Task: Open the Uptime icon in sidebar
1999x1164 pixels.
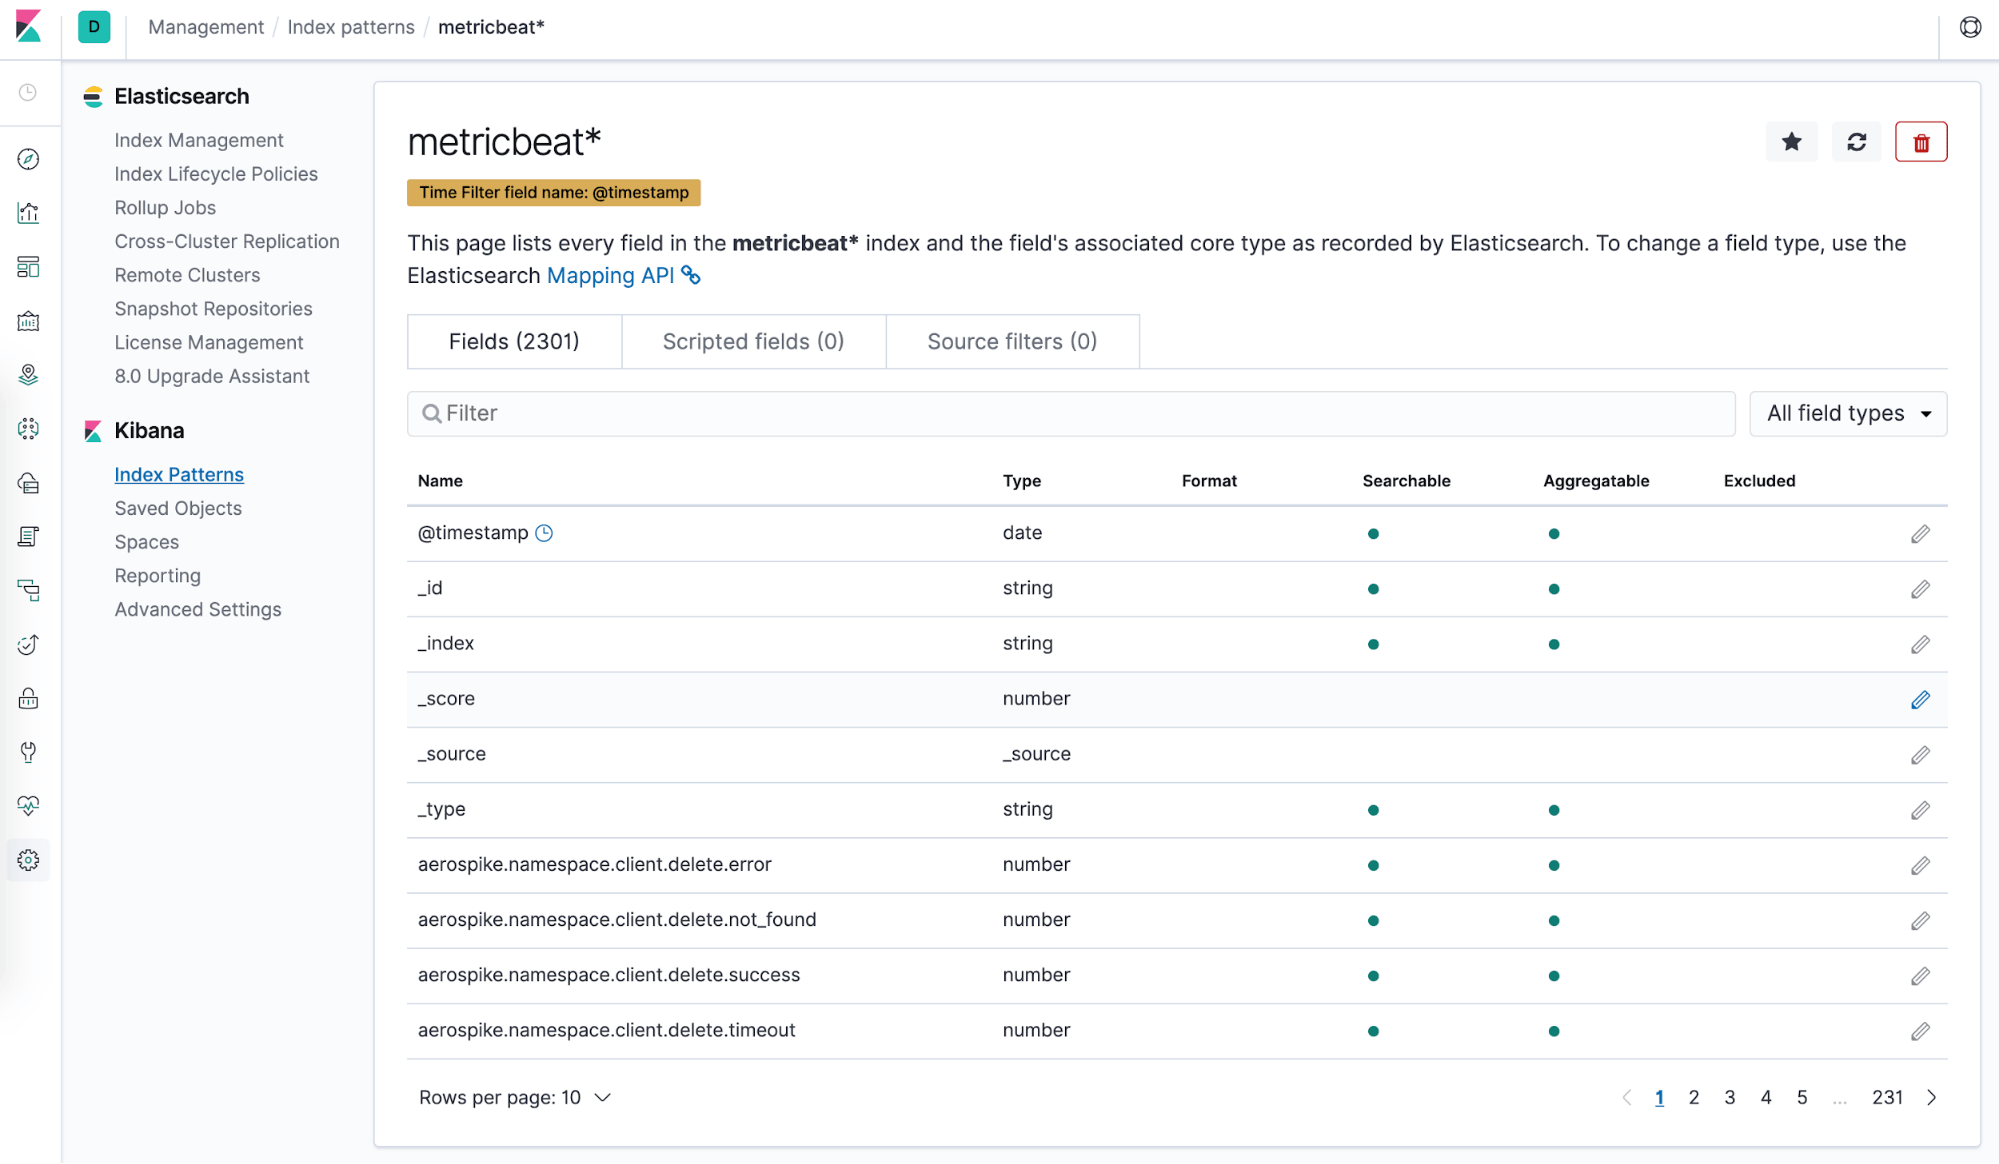Action: [29, 645]
